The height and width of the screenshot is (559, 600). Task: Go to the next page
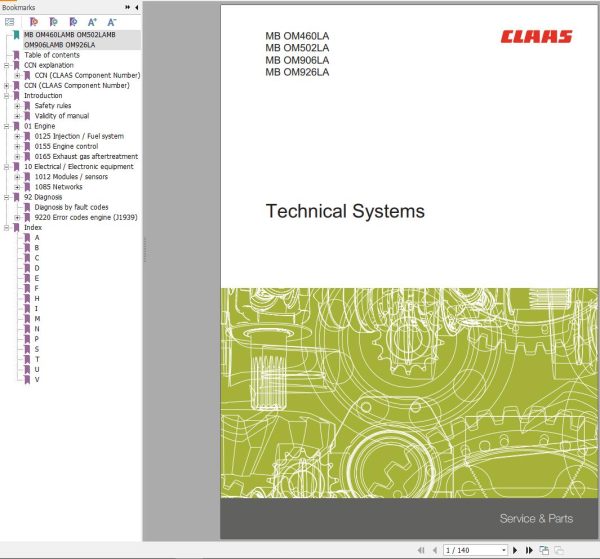[515, 550]
